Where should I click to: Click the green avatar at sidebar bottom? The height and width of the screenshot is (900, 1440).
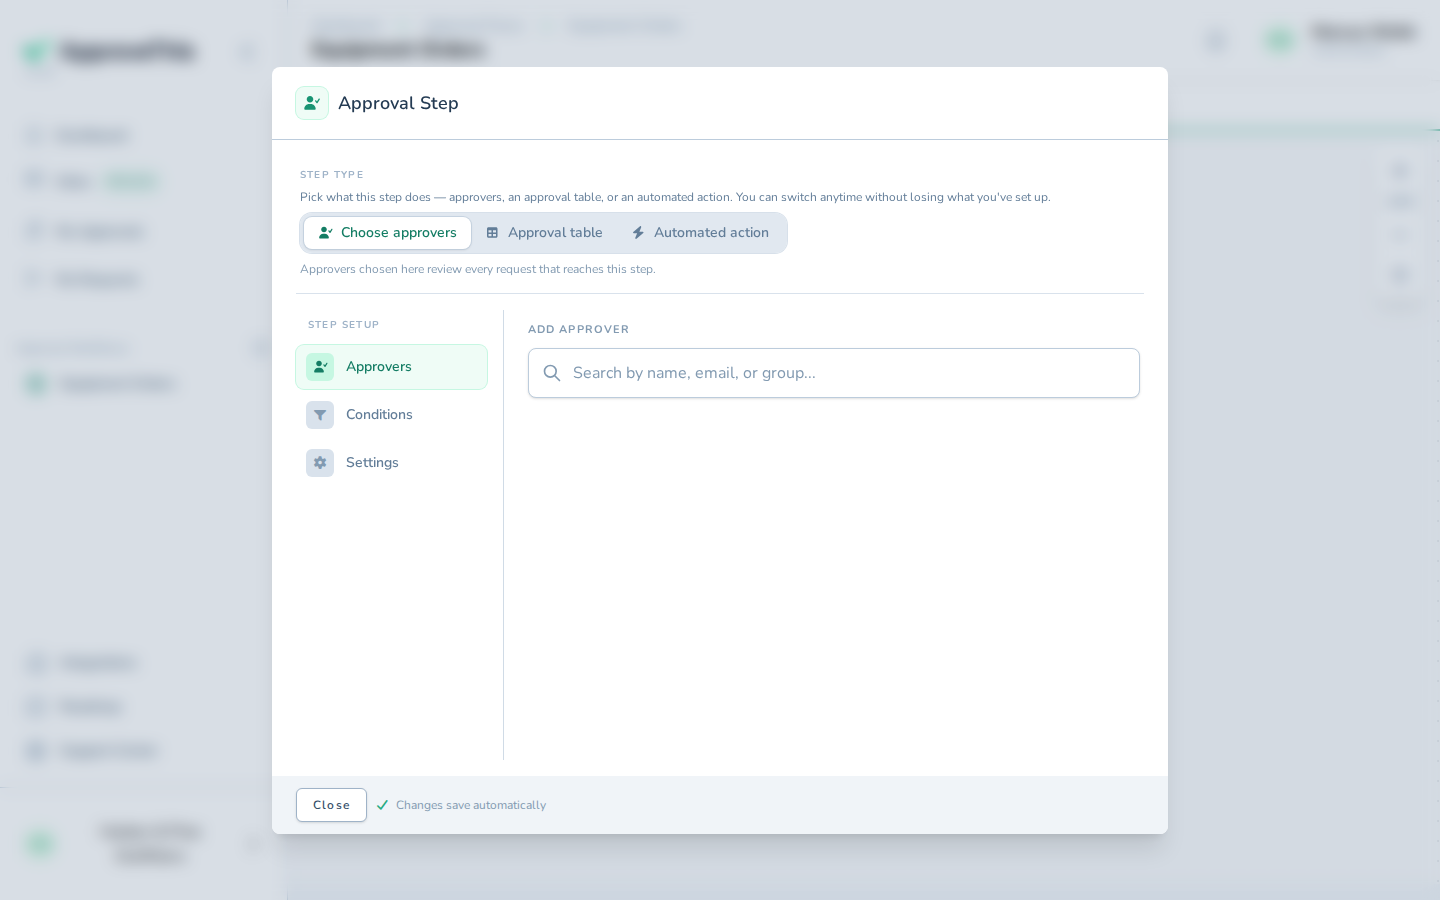tap(40, 844)
